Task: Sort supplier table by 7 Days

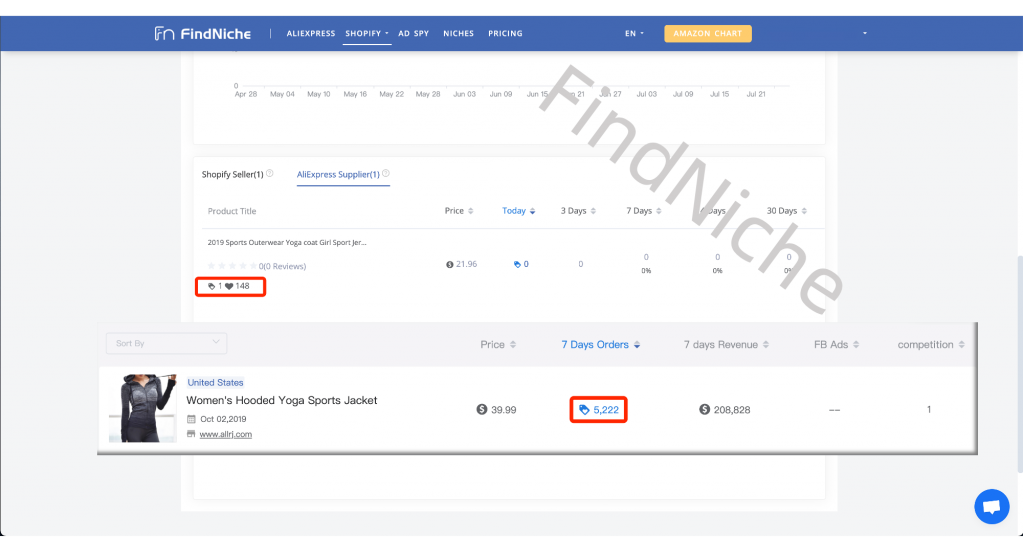Action: tap(644, 211)
